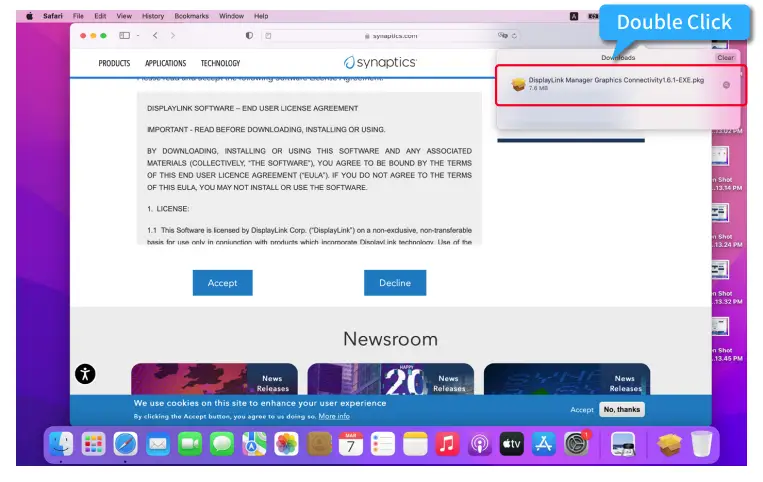Open the Safari menu
The height and width of the screenshot is (482, 763).
(x=53, y=16)
